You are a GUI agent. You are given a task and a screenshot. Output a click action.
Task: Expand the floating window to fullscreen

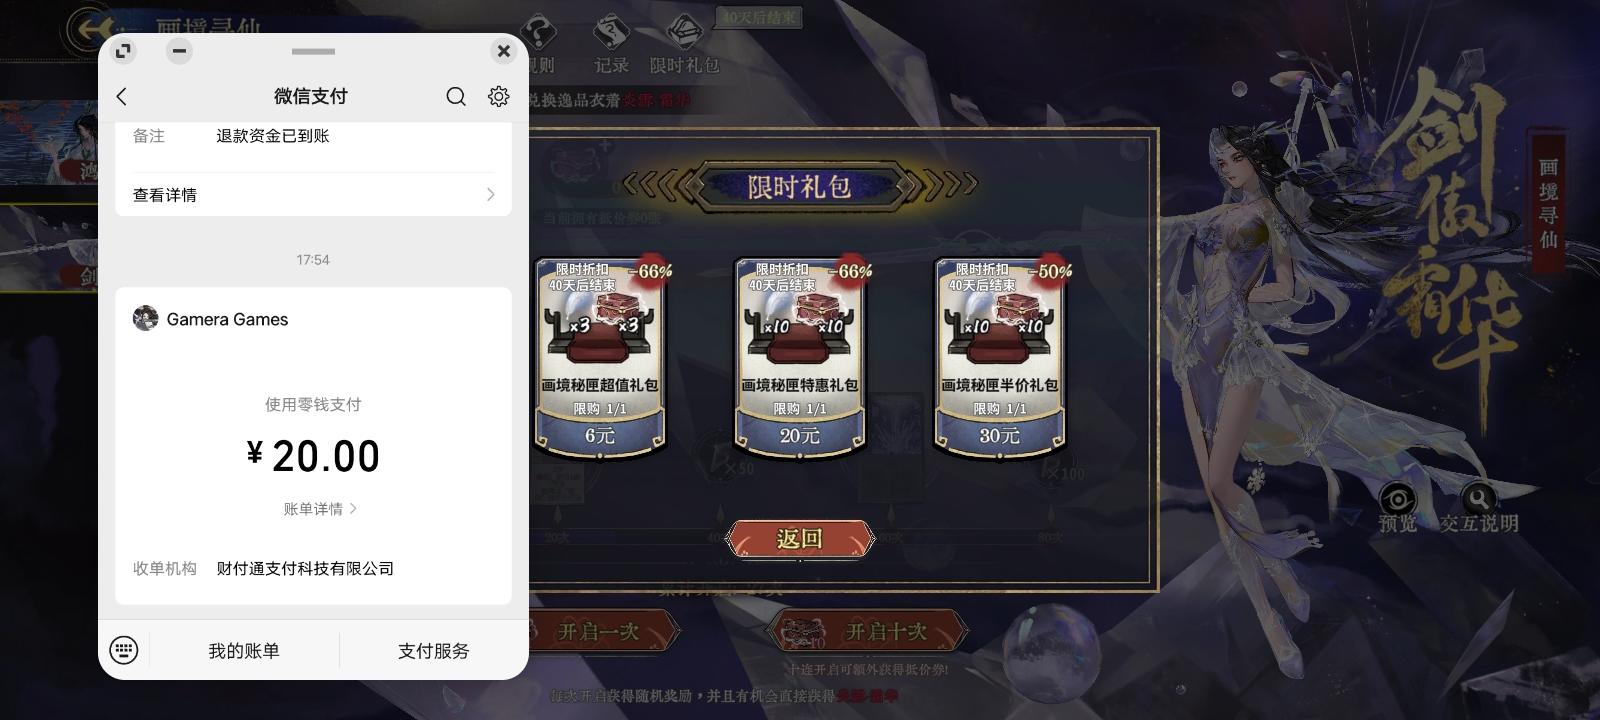123,50
